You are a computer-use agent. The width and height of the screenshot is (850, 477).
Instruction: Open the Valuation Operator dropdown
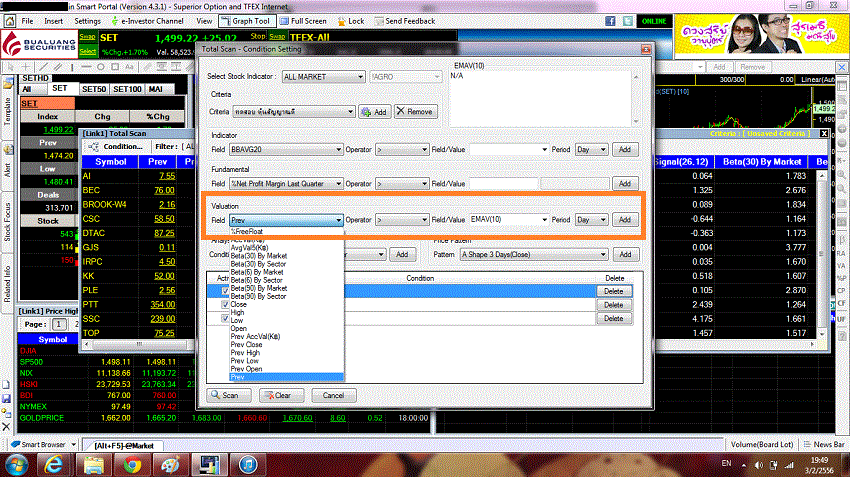coord(402,220)
